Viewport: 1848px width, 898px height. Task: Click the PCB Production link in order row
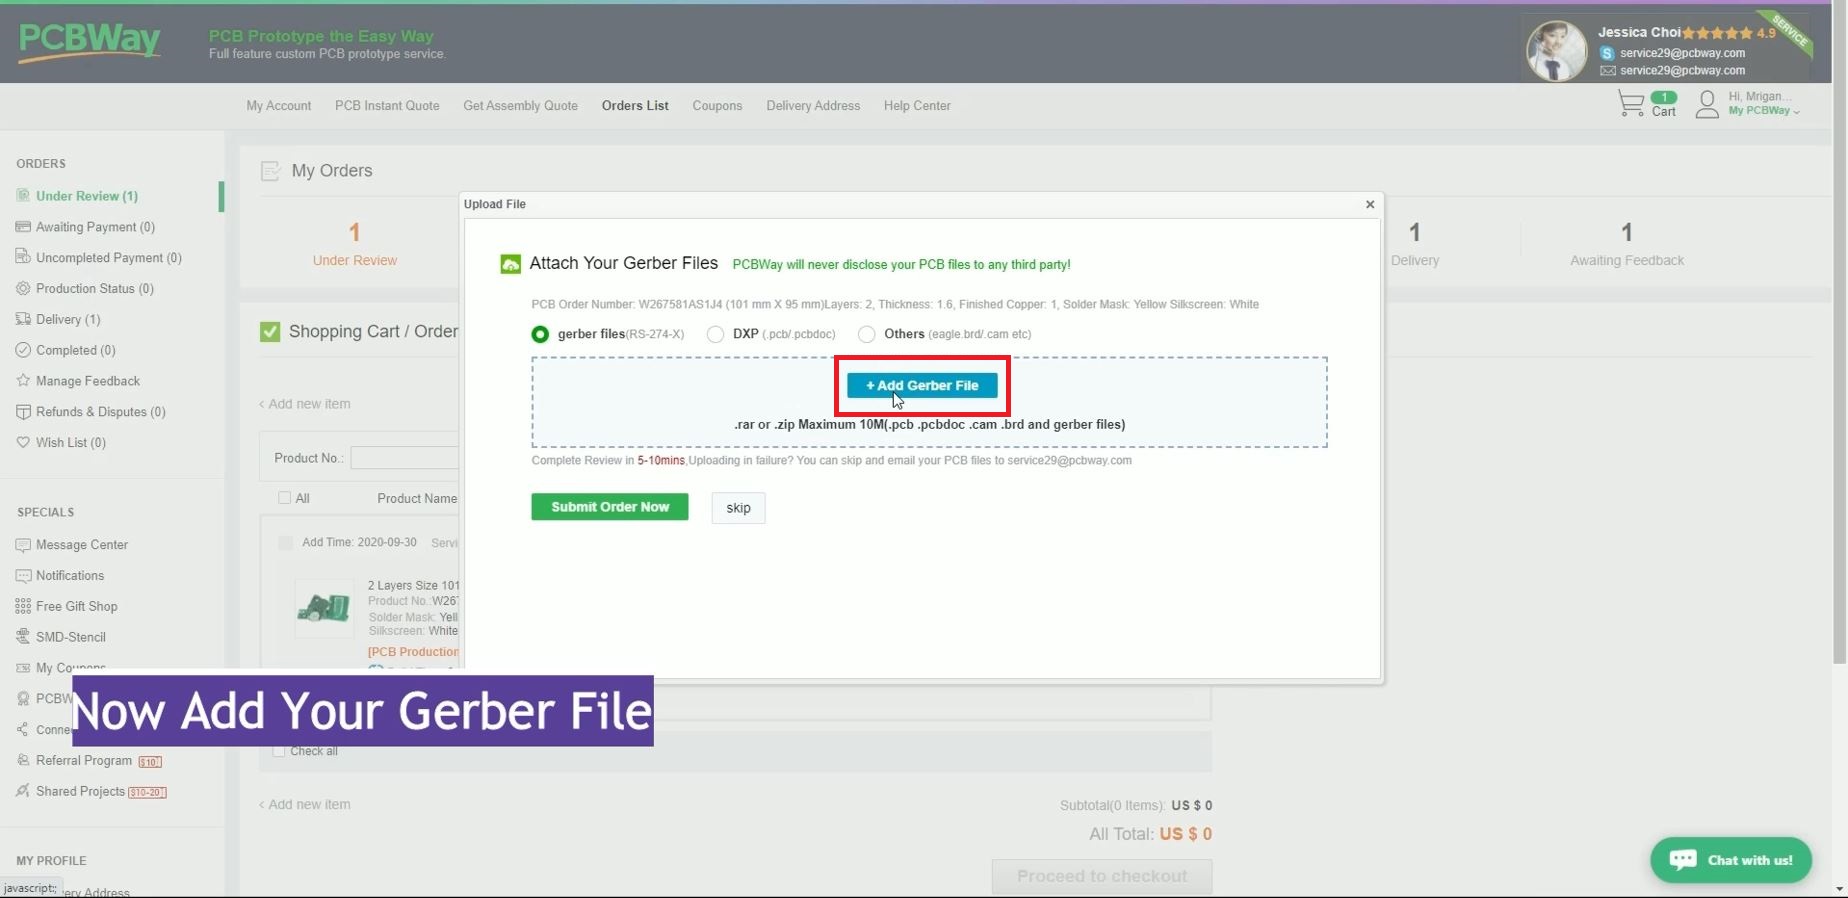pyautogui.click(x=413, y=651)
